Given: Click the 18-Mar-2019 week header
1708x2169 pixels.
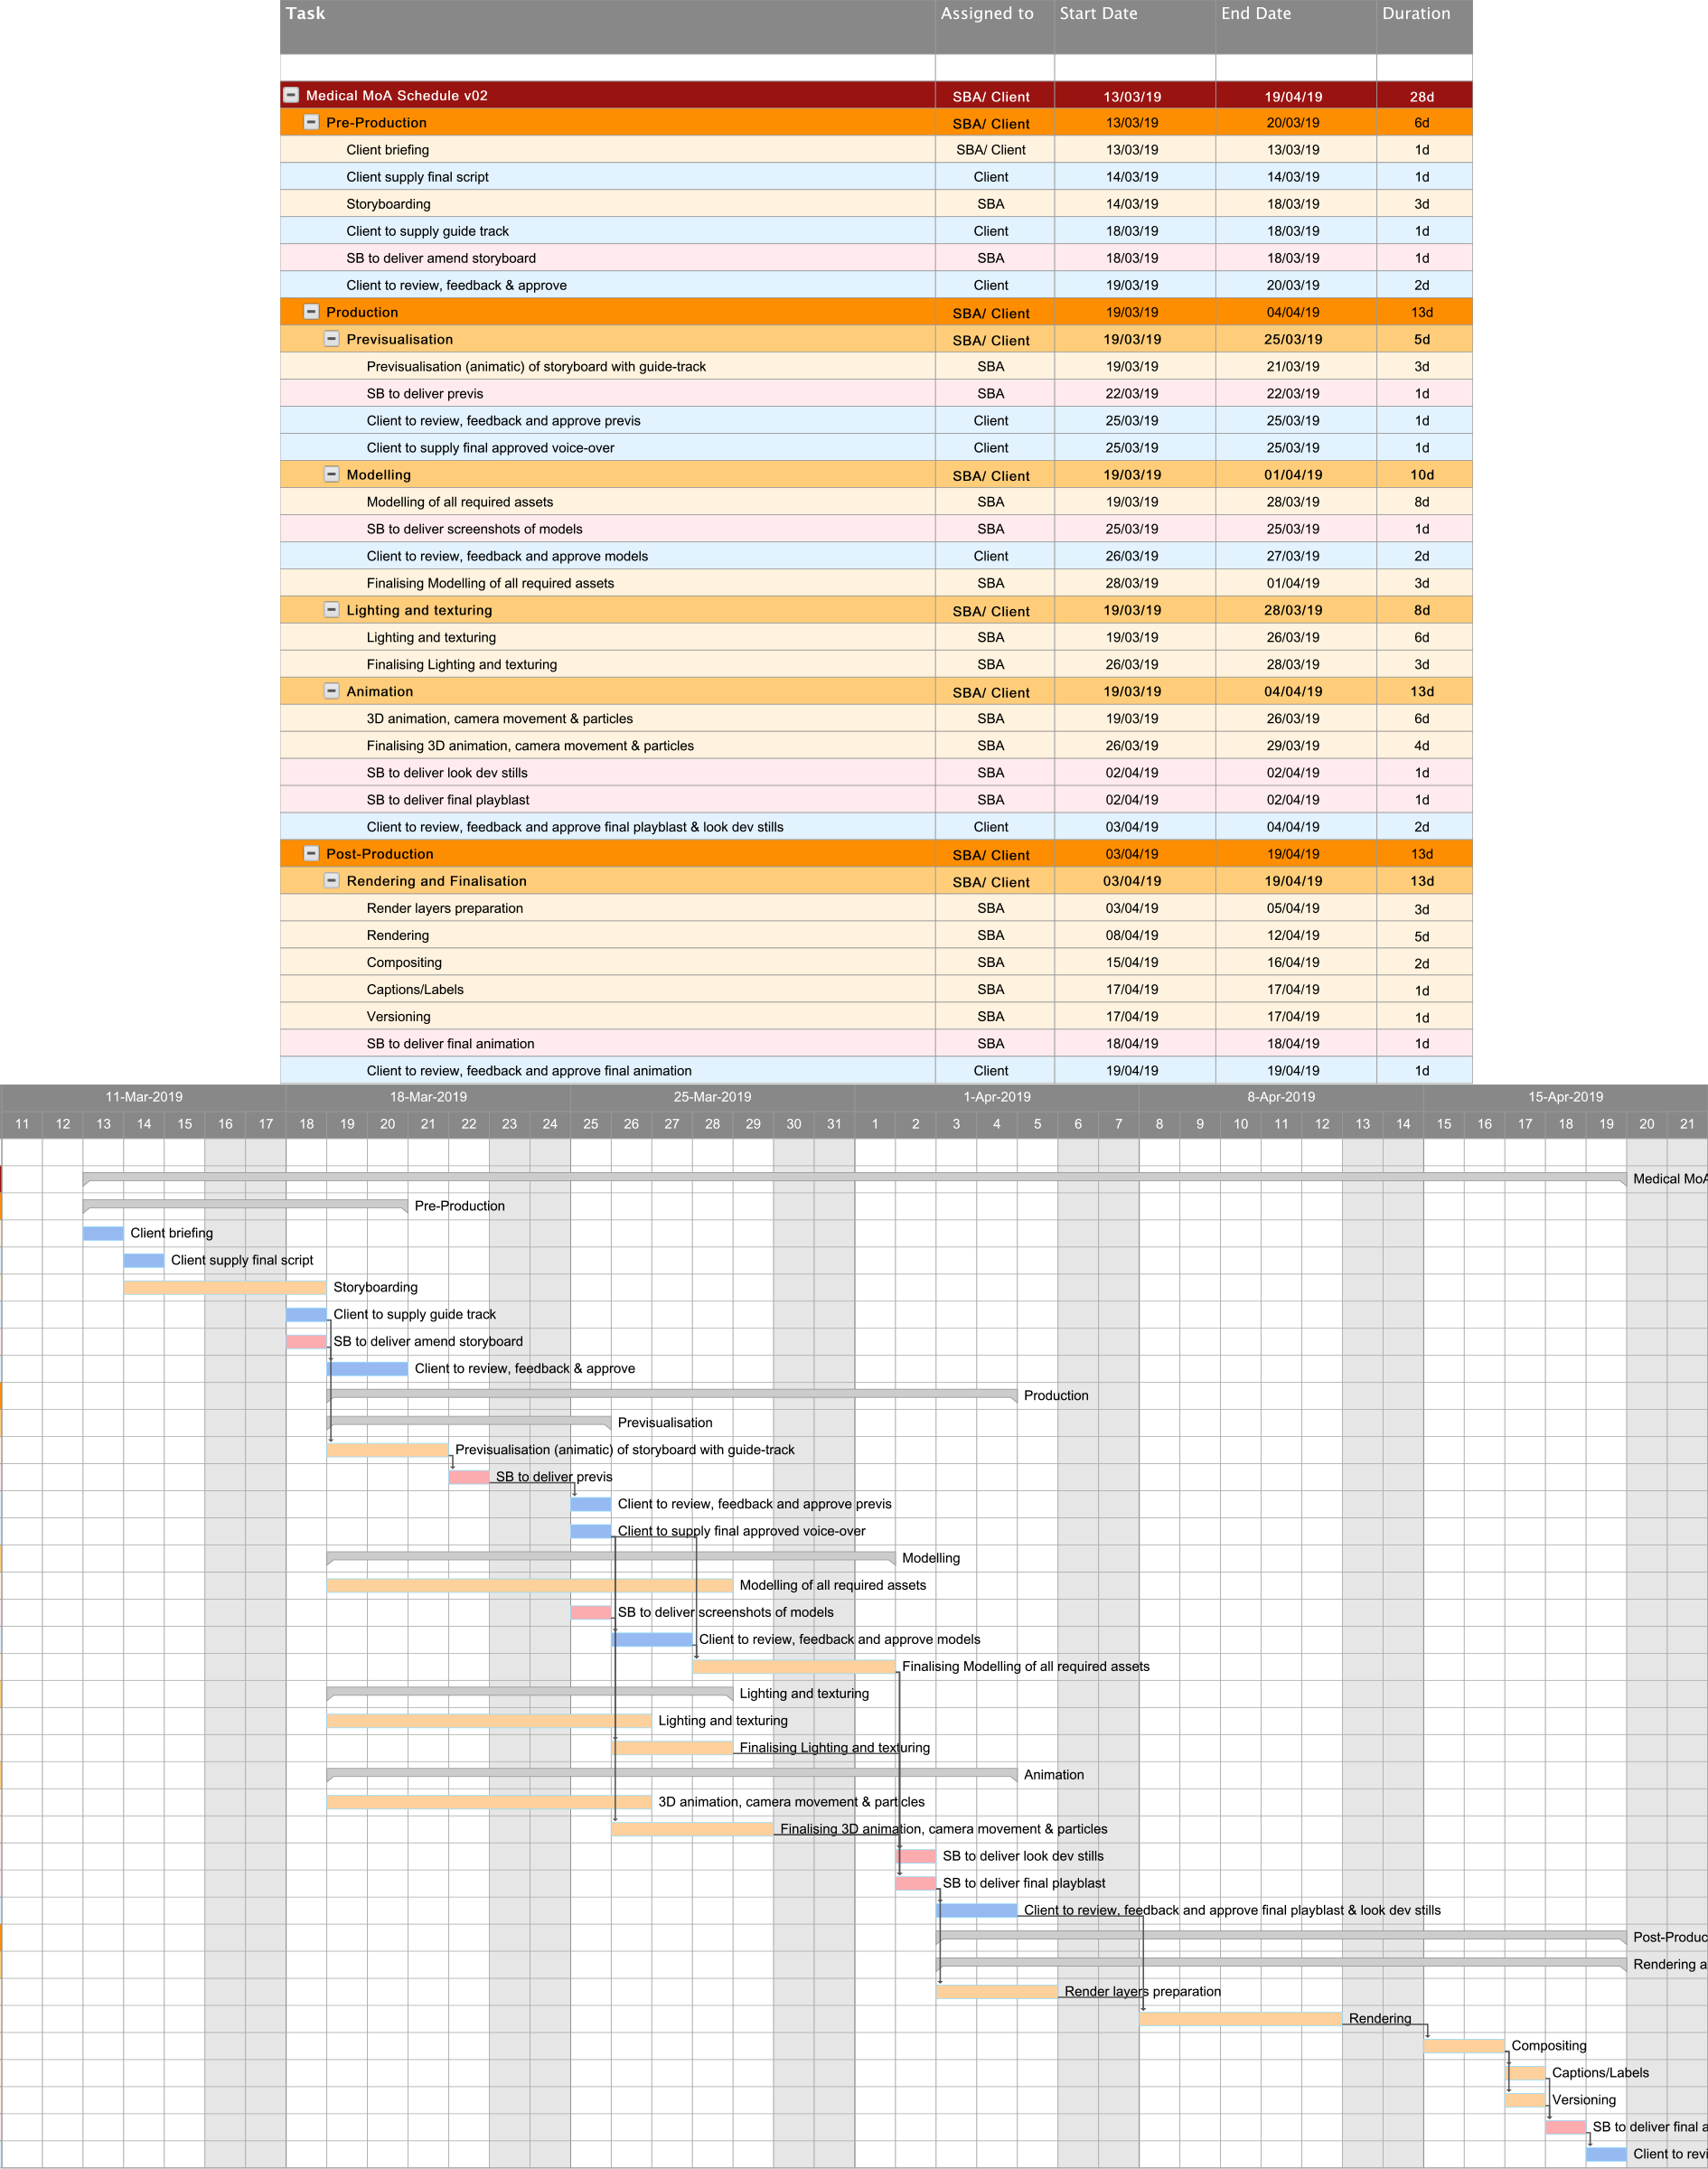Looking at the screenshot, I should coord(428,1097).
